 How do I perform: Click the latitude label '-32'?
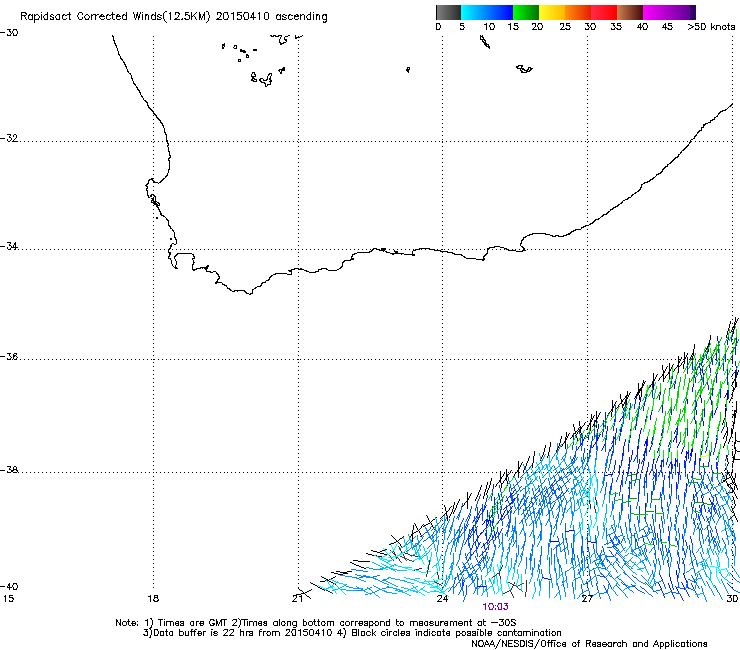click(9, 138)
